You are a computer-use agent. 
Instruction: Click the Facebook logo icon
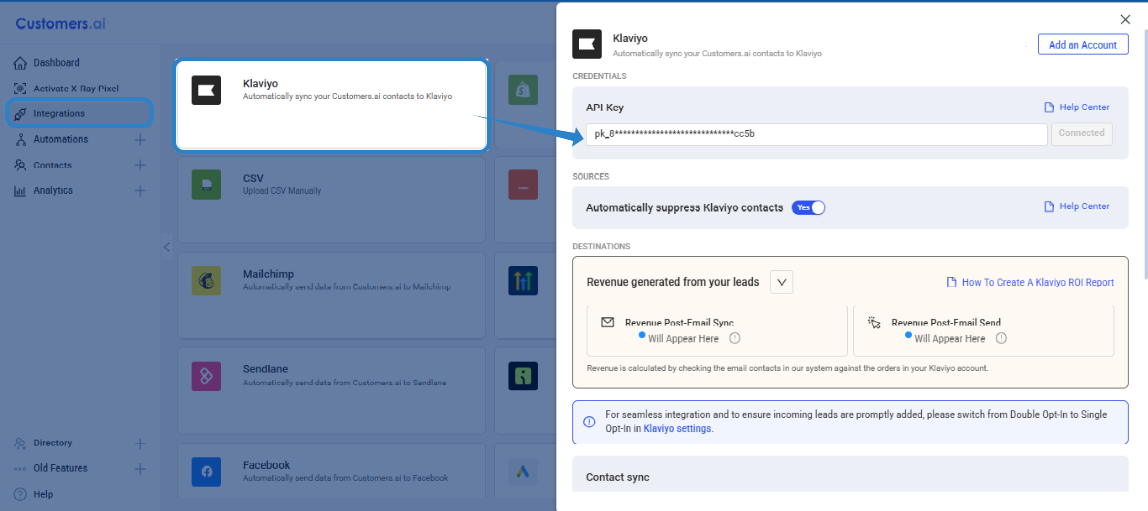(206, 472)
